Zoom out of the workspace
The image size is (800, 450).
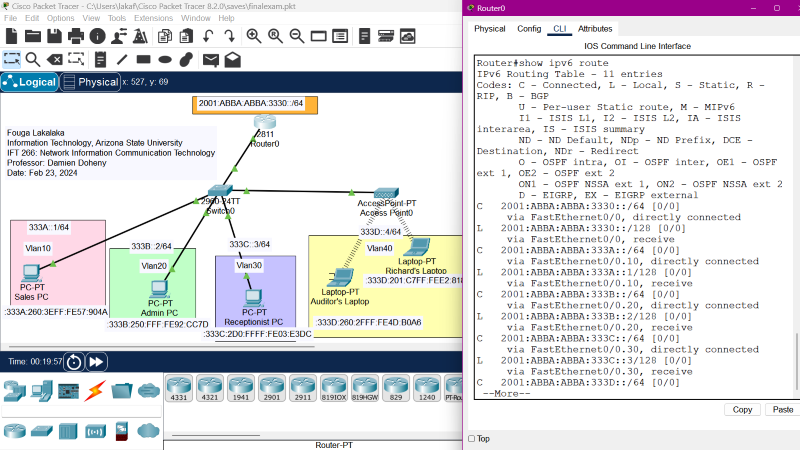[x=297, y=36]
